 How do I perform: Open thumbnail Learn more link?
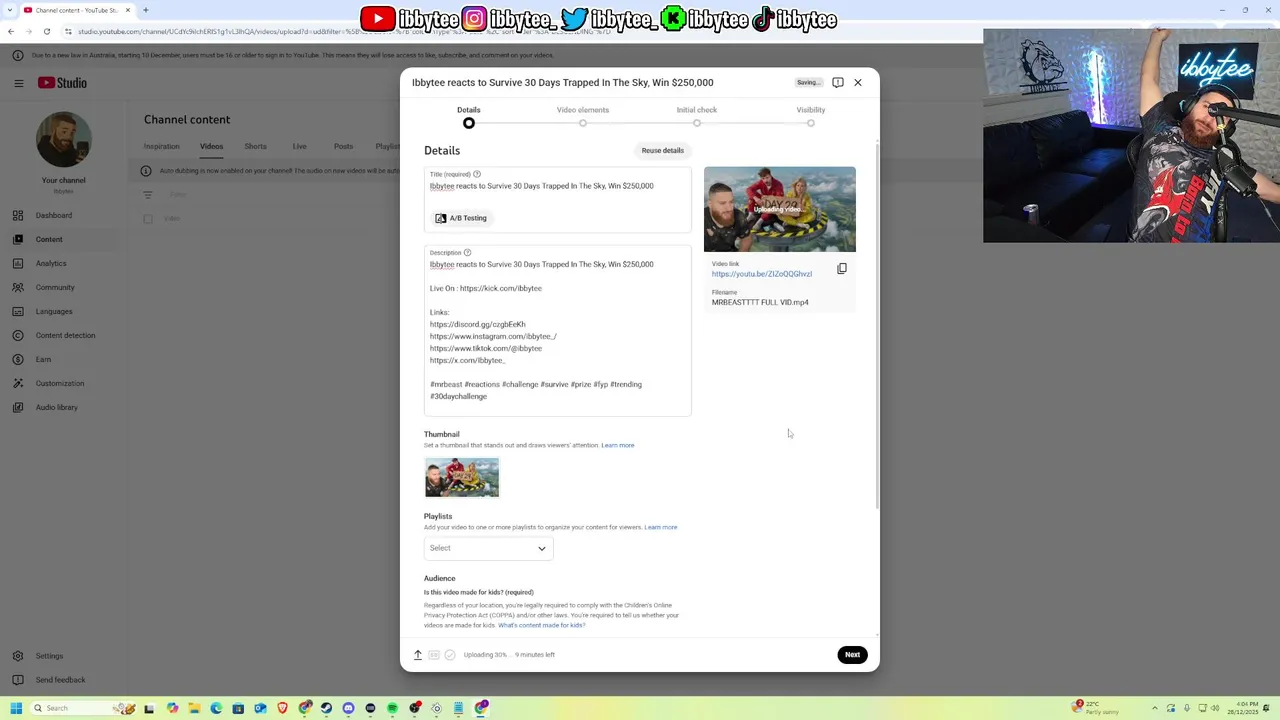click(618, 445)
